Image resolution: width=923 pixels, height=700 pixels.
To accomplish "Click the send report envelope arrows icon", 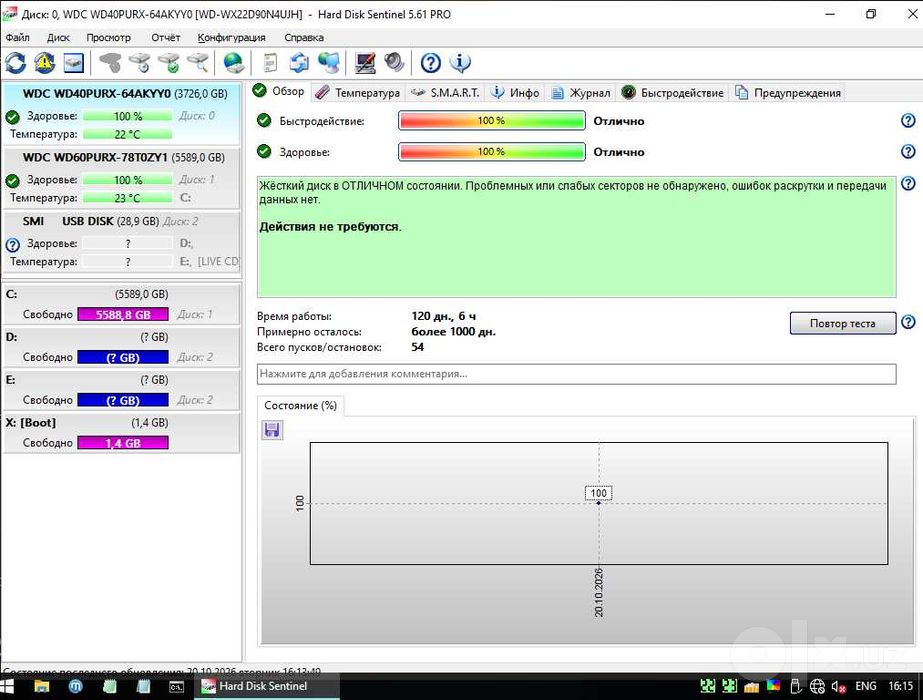I will pos(300,62).
